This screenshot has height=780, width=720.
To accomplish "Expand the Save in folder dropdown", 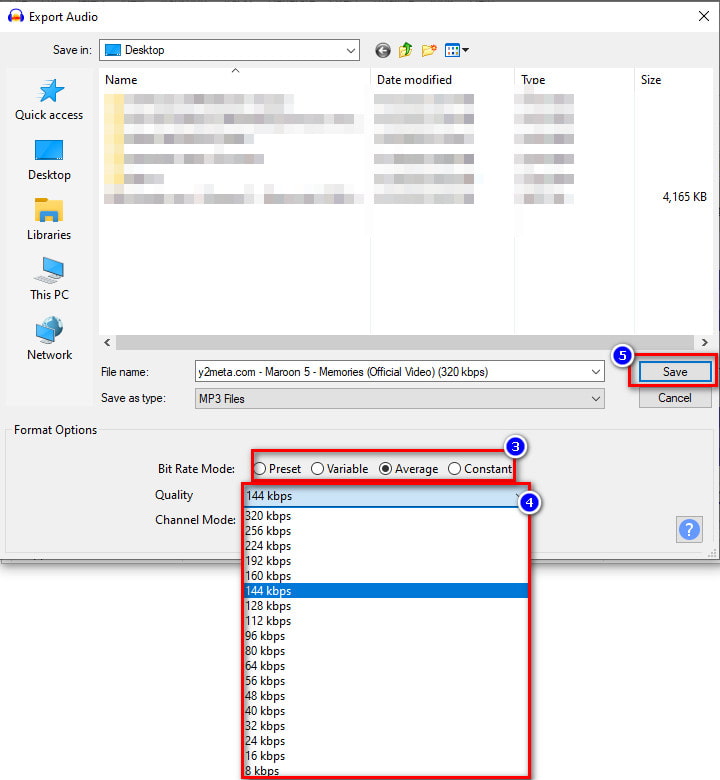I will point(350,50).
